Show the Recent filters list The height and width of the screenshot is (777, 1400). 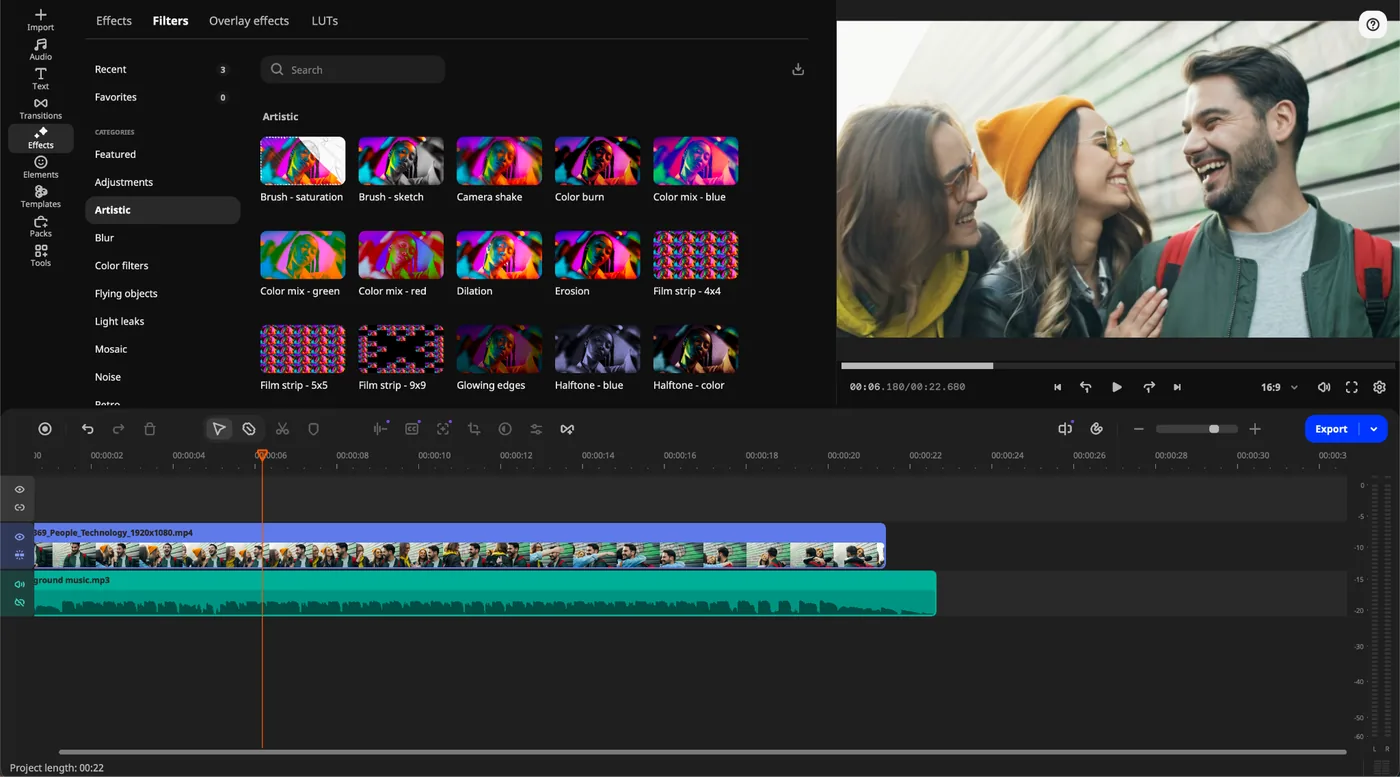point(163,70)
